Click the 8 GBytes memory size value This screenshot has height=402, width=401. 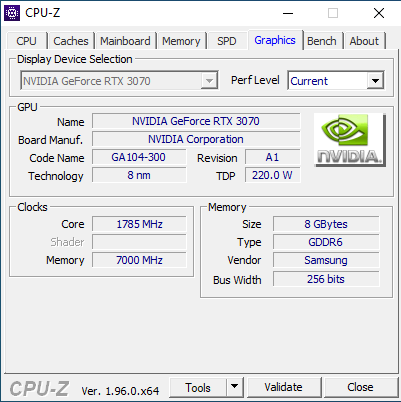326,224
